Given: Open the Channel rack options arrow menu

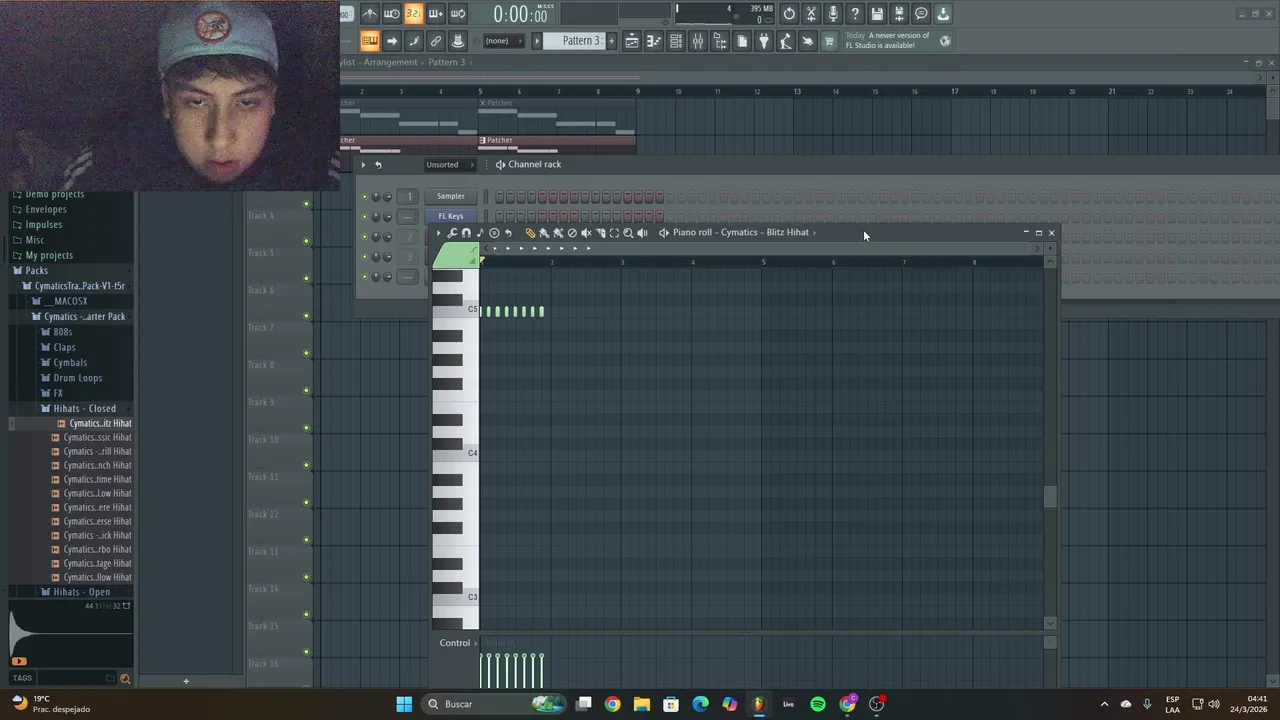Looking at the screenshot, I should [363, 165].
